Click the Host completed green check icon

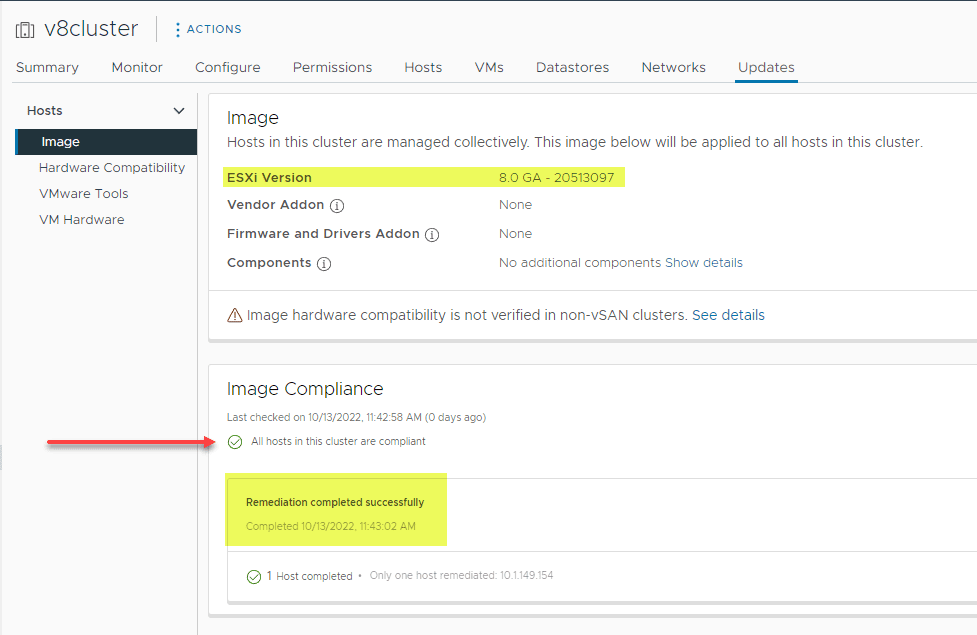coord(254,577)
